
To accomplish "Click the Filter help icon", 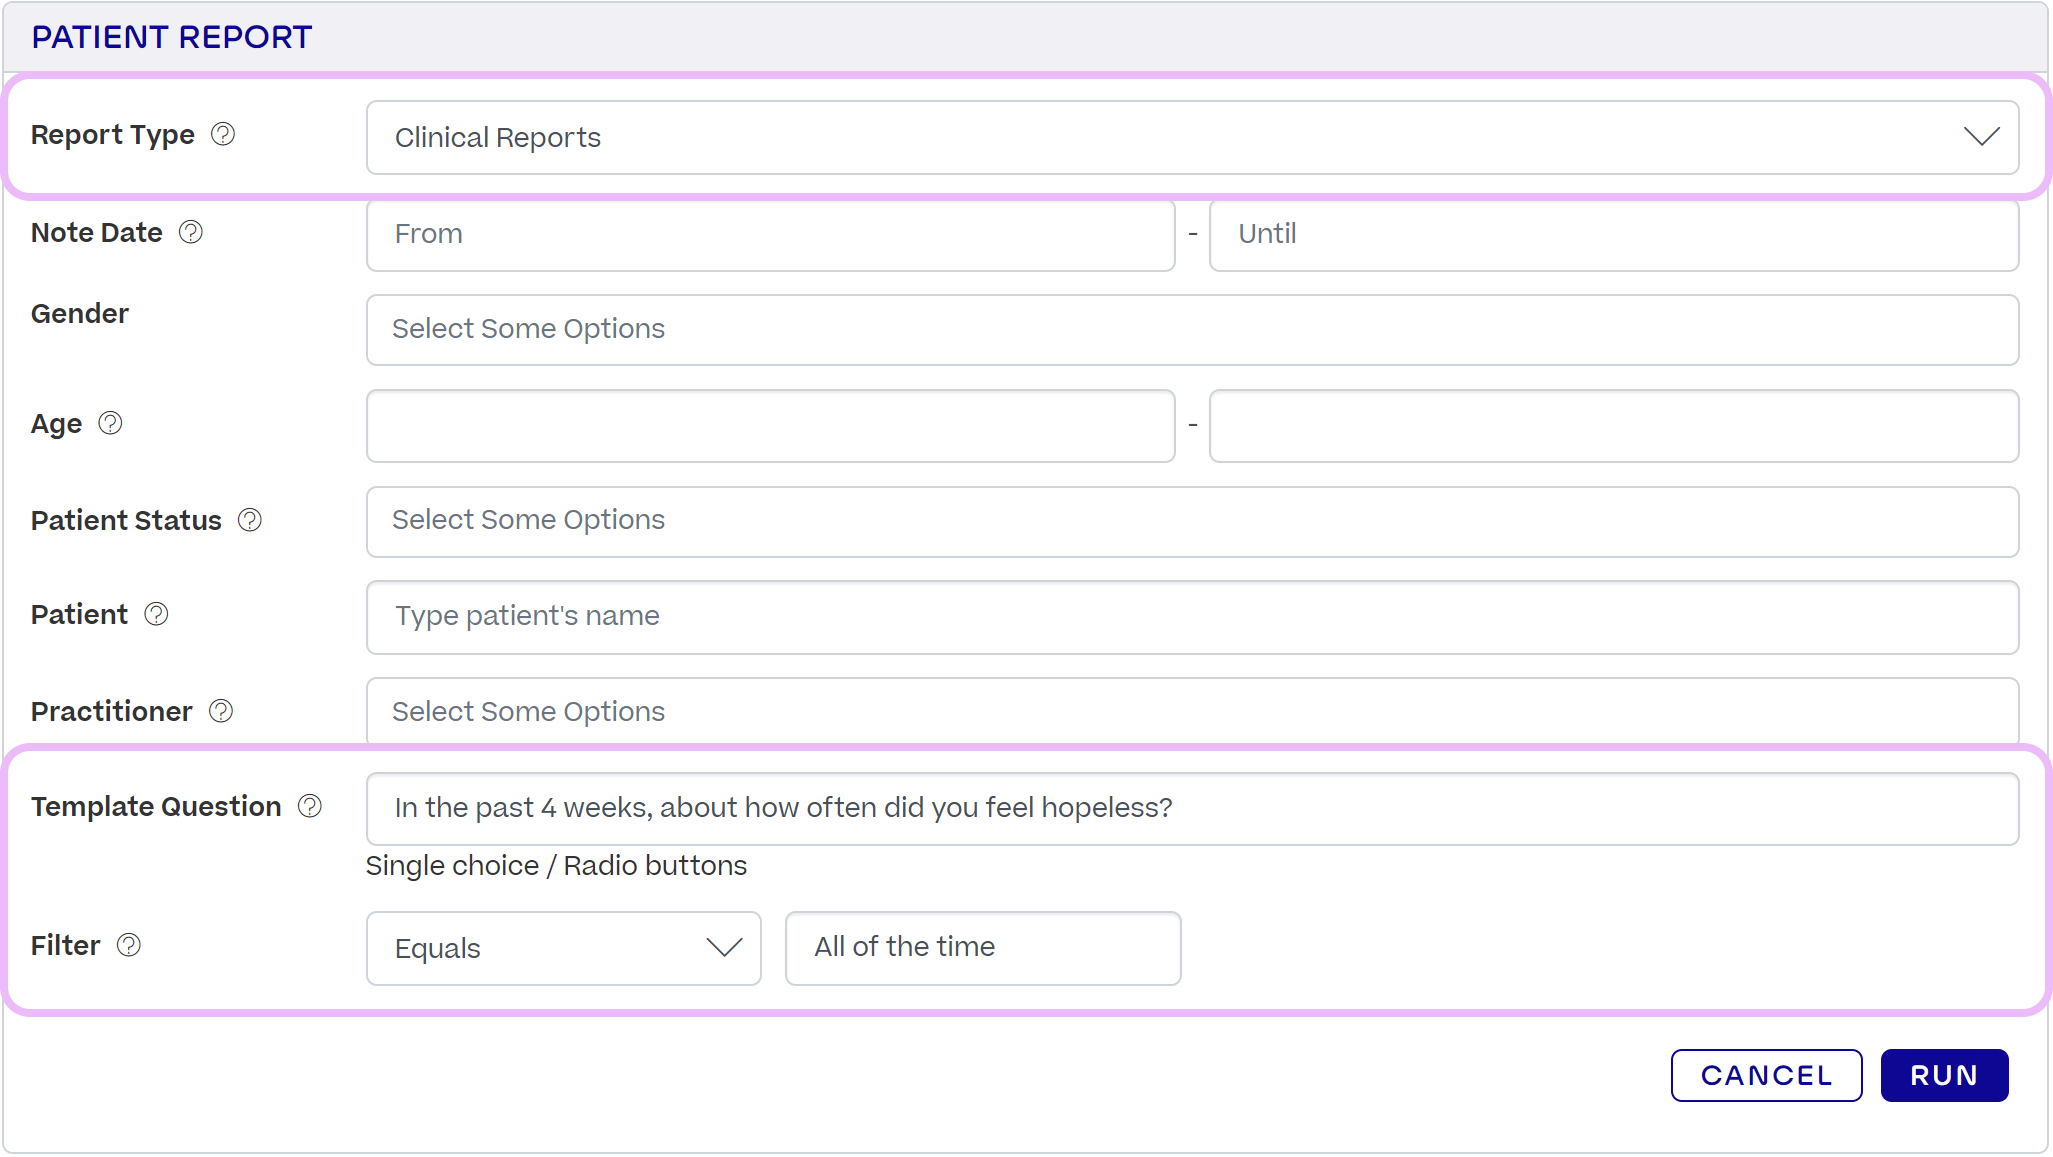I will click(x=129, y=944).
